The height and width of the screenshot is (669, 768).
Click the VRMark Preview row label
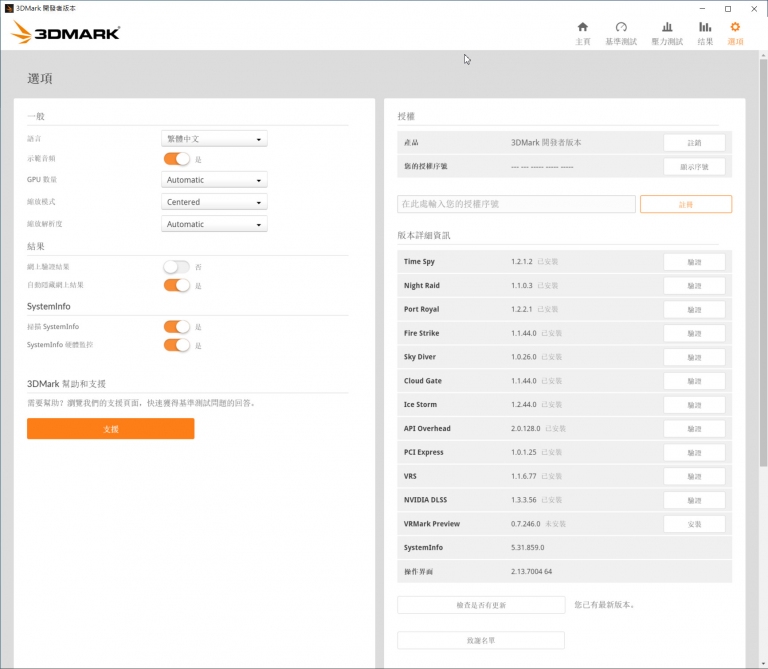pyautogui.click(x=432, y=524)
